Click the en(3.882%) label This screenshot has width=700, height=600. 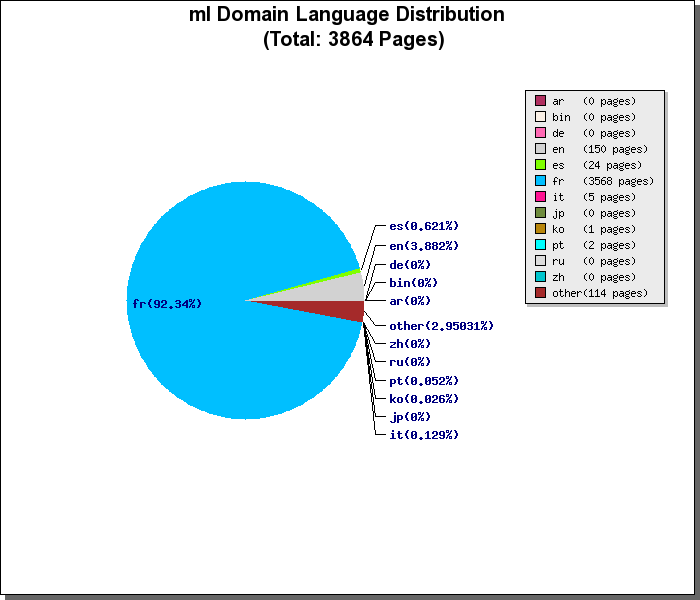click(424, 246)
